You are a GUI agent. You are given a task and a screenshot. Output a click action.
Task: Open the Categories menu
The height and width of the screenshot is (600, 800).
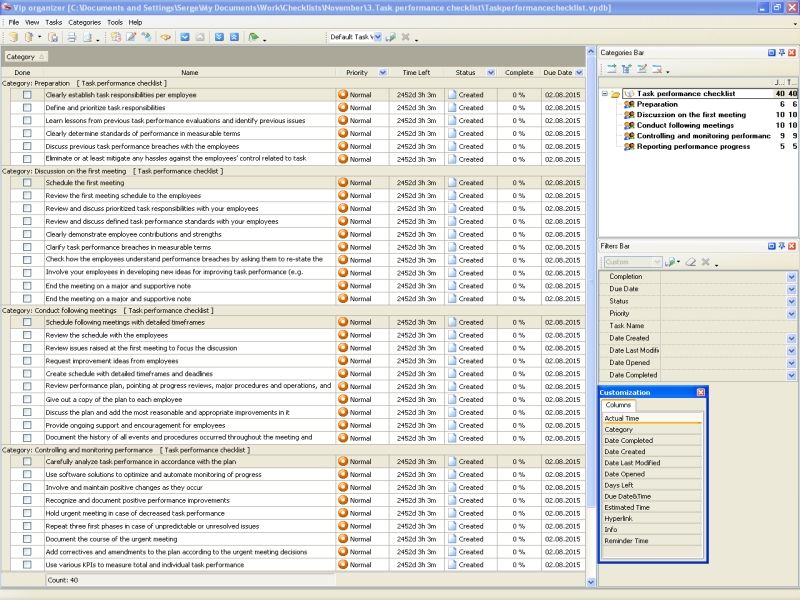(x=84, y=21)
